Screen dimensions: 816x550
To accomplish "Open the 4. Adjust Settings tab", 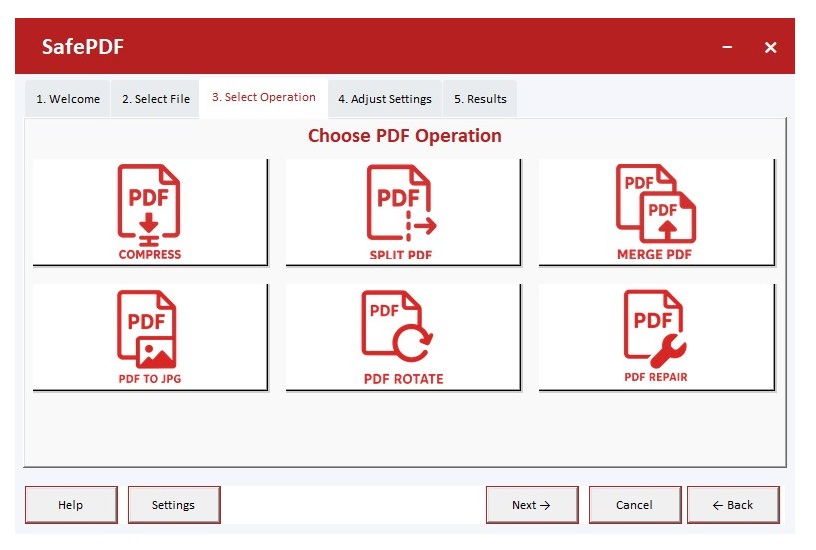I will (385, 99).
